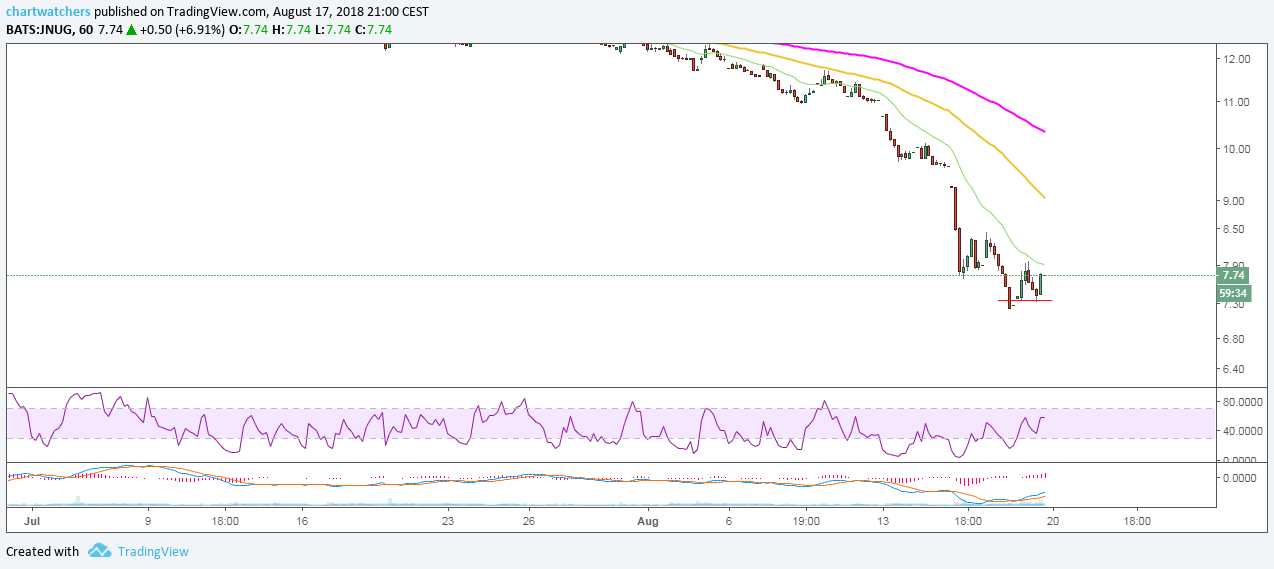
Task: Click the red horizontal support line
Action: 1025,300
